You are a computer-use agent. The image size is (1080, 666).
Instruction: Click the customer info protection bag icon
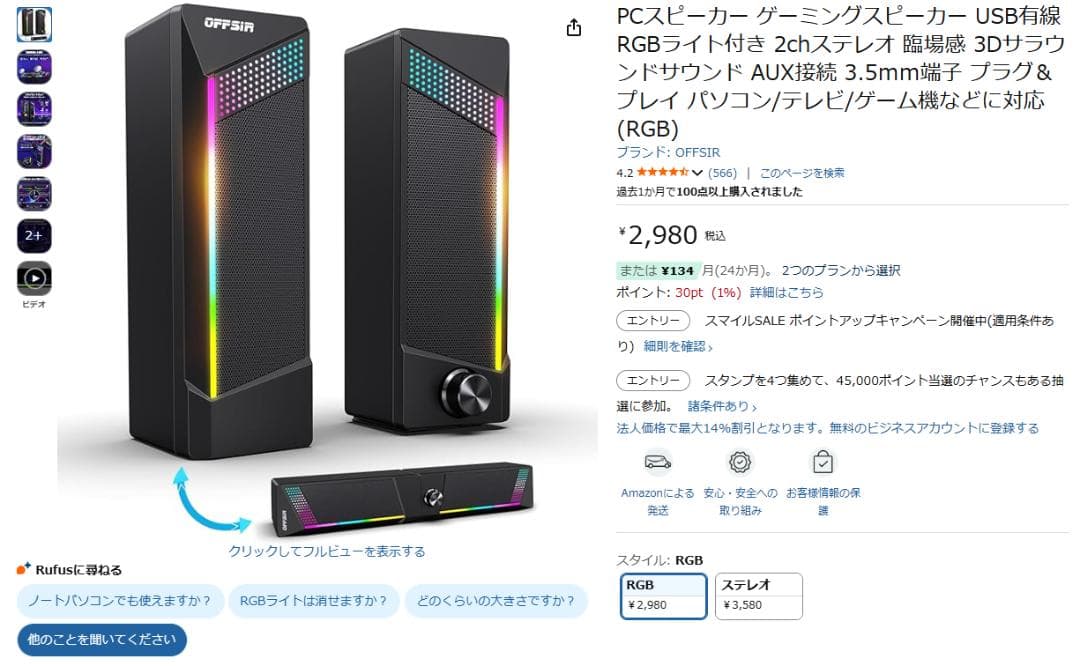click(823, 461)
